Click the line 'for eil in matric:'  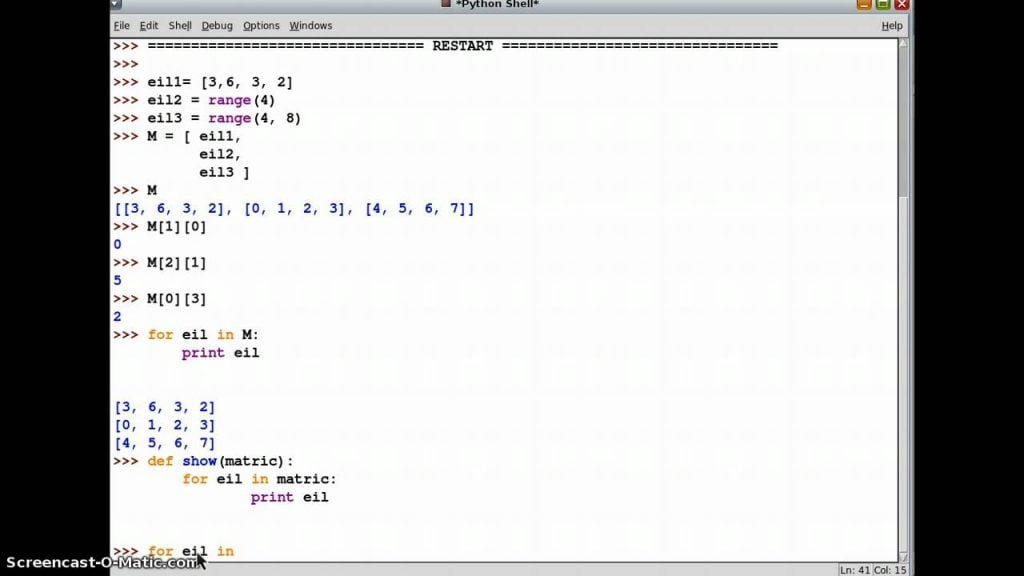(x=259, y=479)
